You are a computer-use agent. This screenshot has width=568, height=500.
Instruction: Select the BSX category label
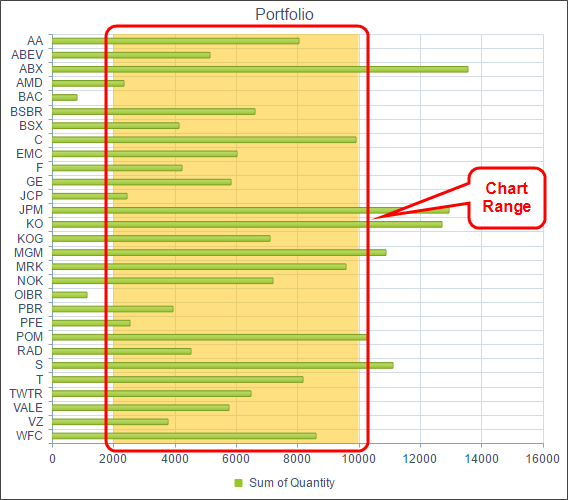pos(31,126)
